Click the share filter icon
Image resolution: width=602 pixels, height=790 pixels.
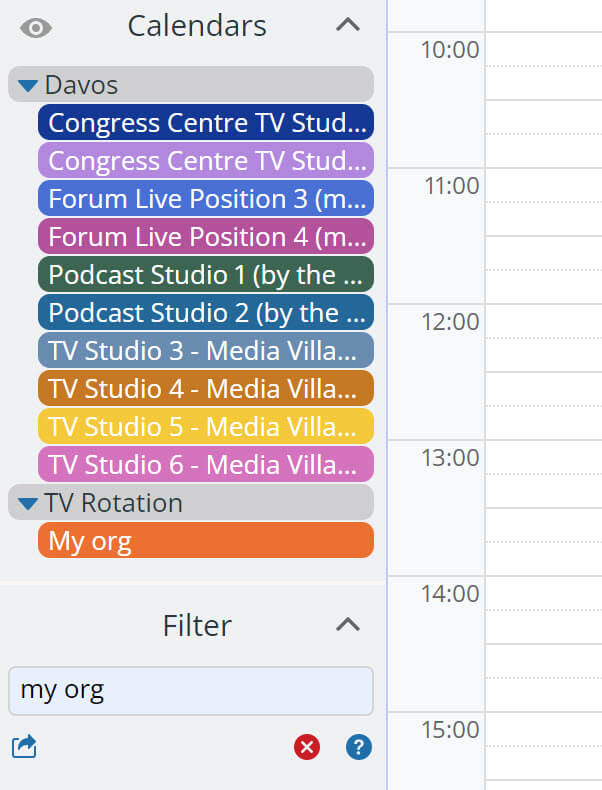(24, 746)
